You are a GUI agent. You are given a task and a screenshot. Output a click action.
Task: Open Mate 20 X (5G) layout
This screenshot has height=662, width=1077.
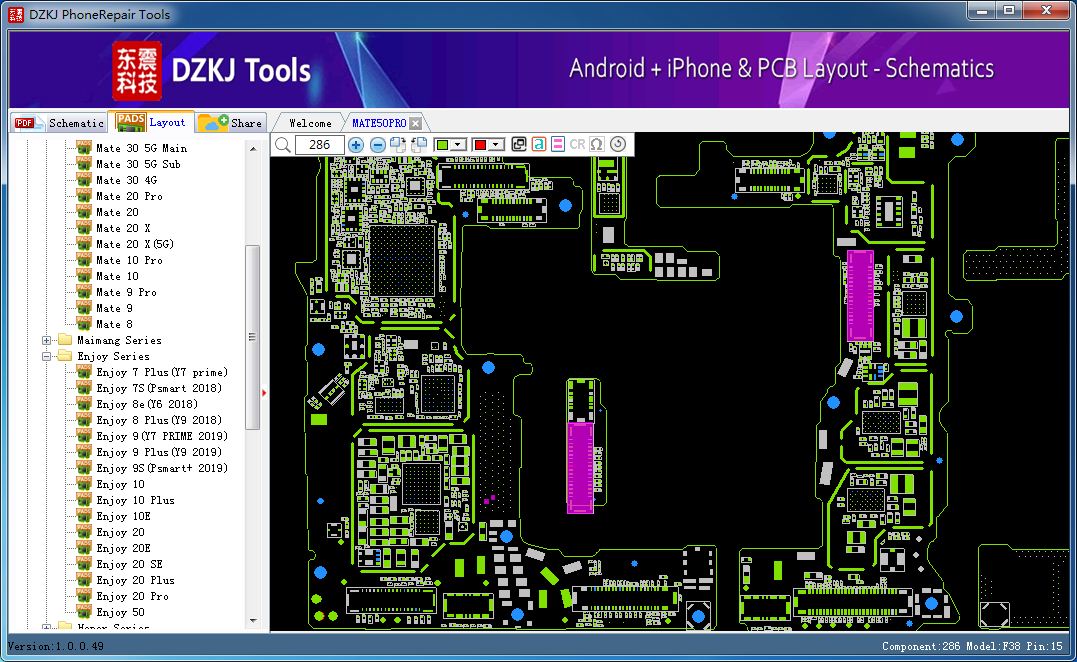135,244
